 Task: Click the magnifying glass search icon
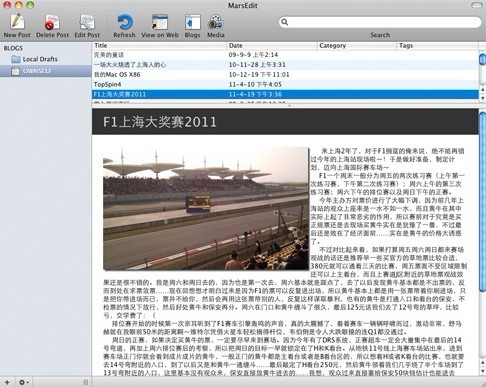[x=284, y=22]
